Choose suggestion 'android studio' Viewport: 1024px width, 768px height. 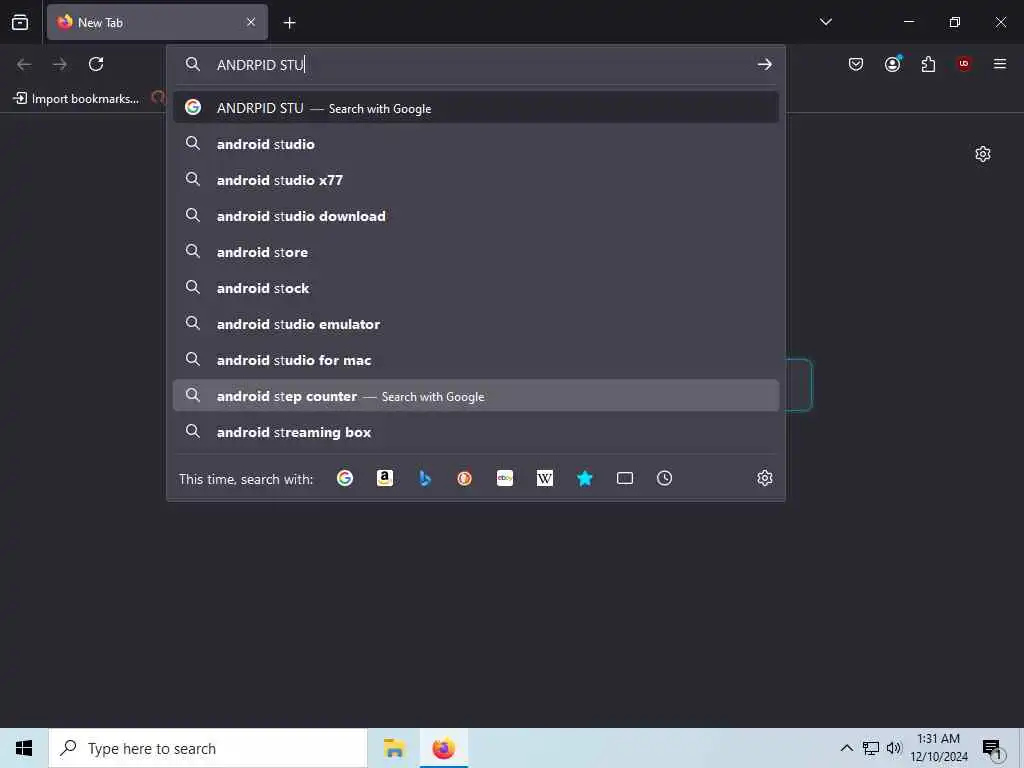(475, 144)
